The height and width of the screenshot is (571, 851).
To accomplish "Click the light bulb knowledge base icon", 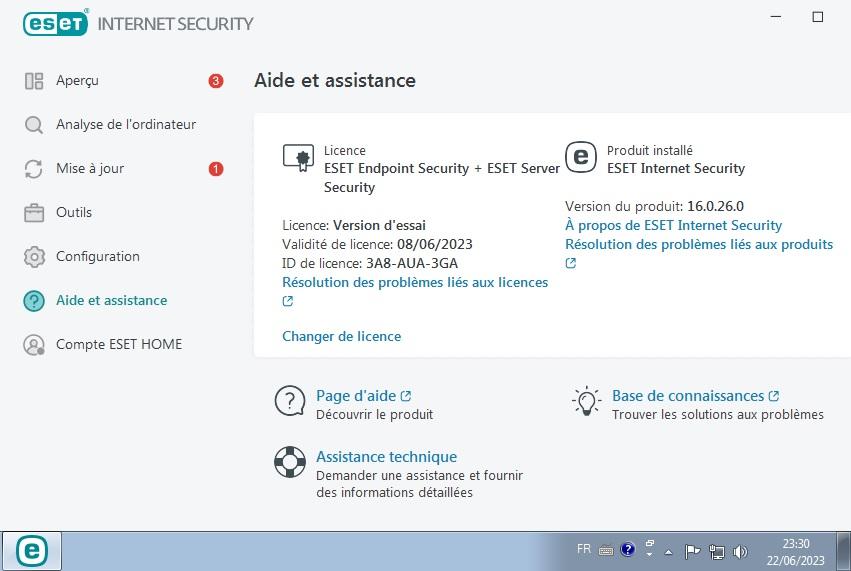I will point(586,401).
